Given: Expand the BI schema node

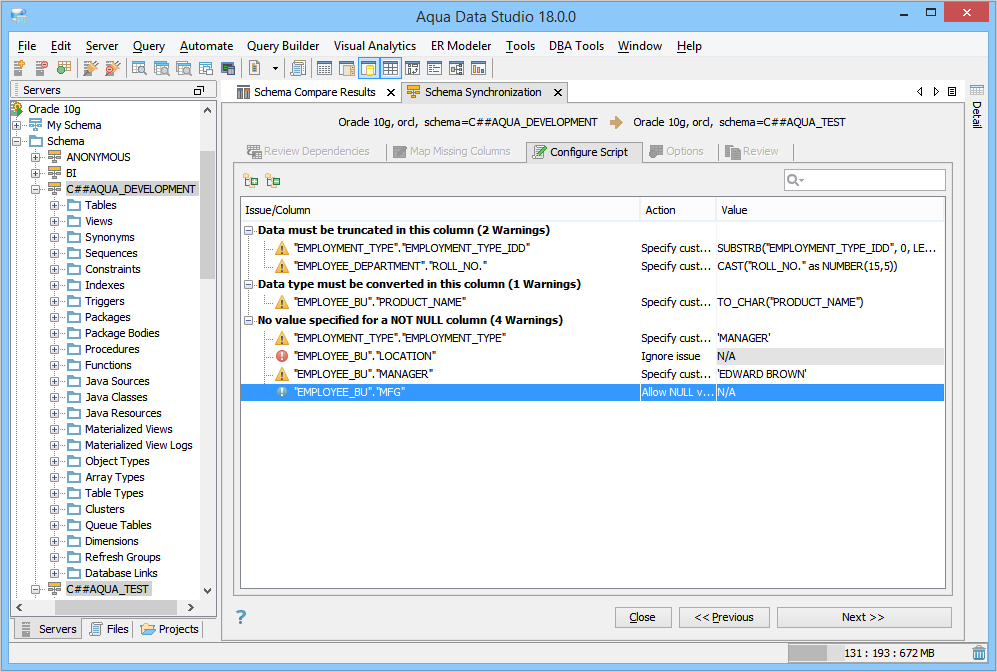Looking at the screenshot, I should [36, 173].
